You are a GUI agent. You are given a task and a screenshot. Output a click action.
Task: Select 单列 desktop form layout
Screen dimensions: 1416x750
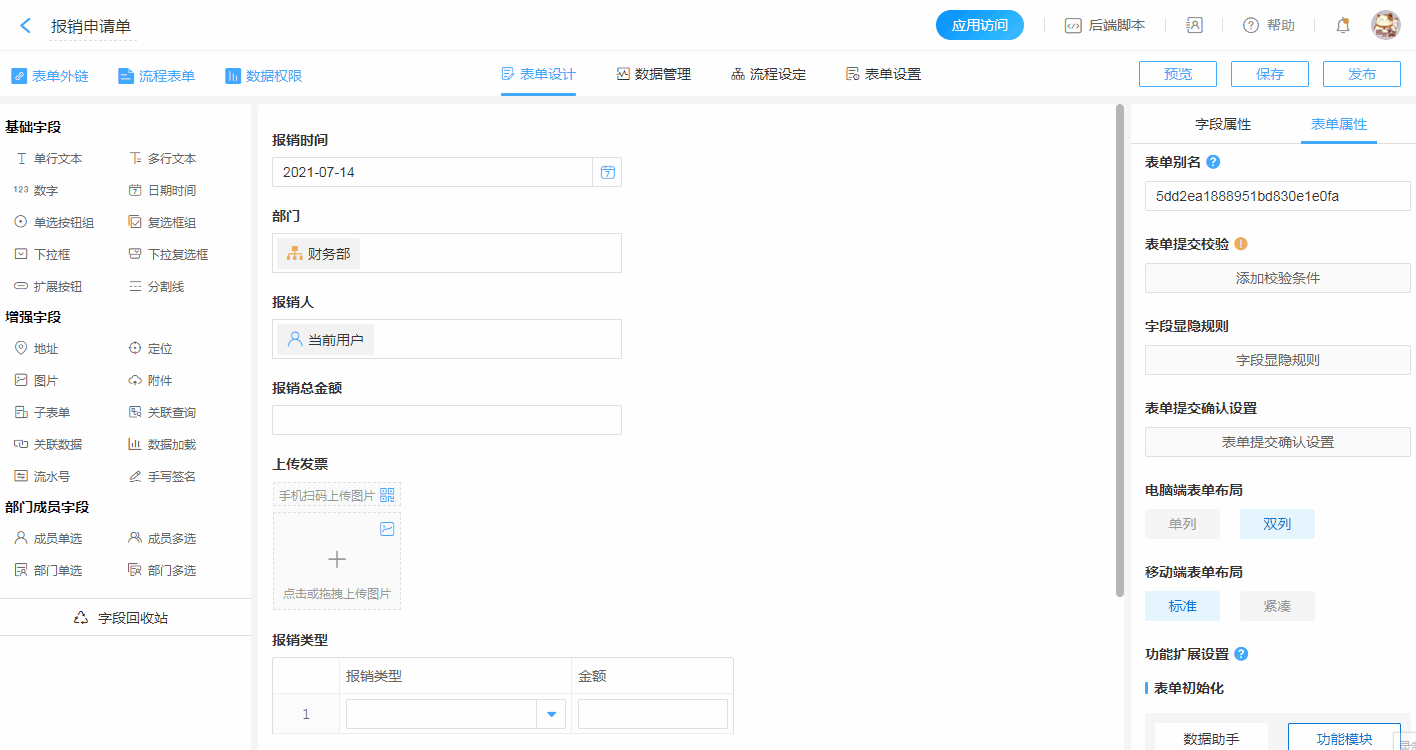(1182, 524)
